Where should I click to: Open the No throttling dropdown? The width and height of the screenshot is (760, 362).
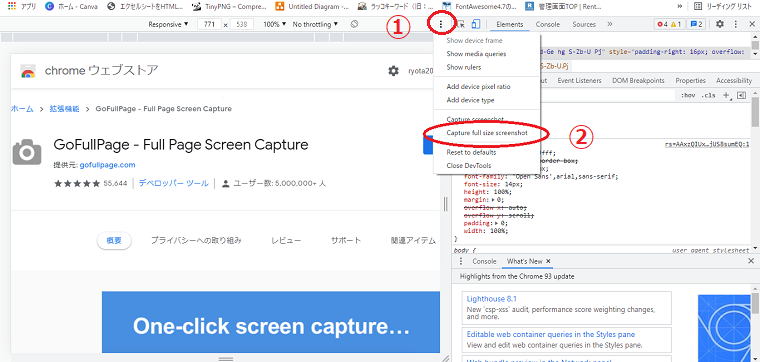[315, 24]
